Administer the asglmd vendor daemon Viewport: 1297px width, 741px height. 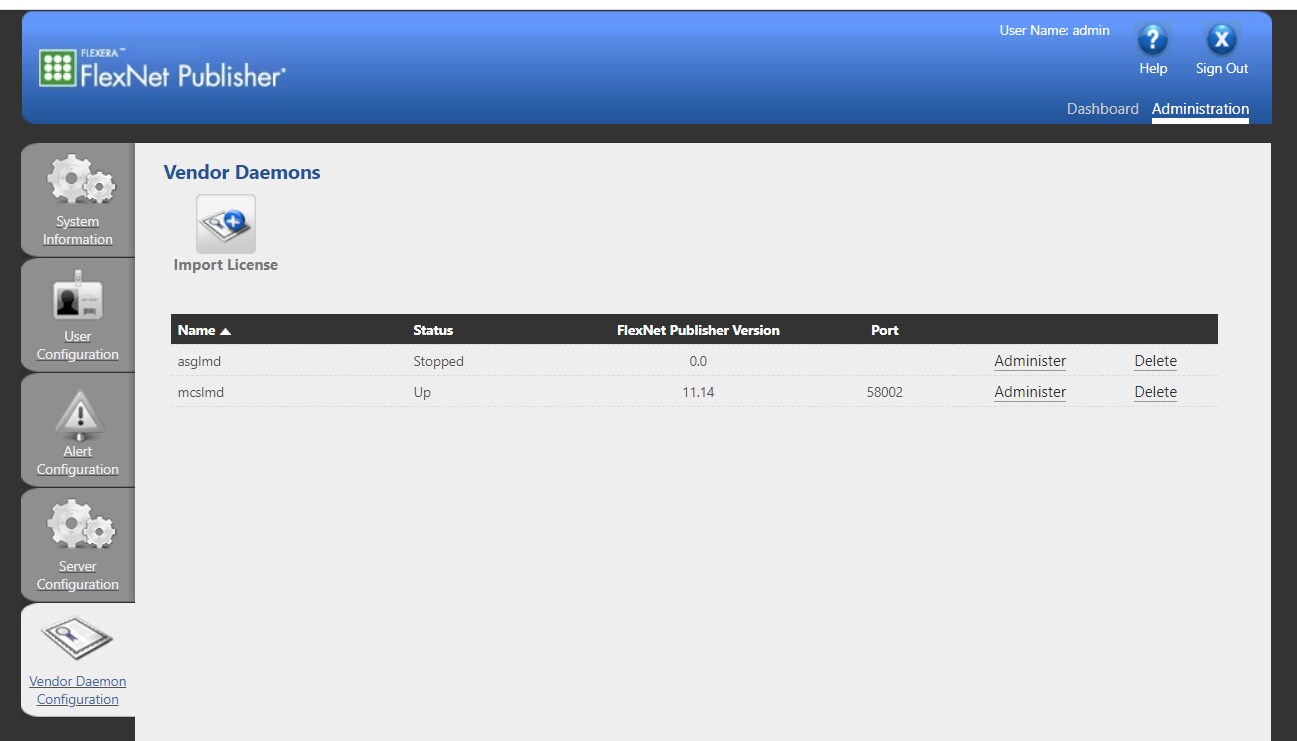coord(1029,361)
